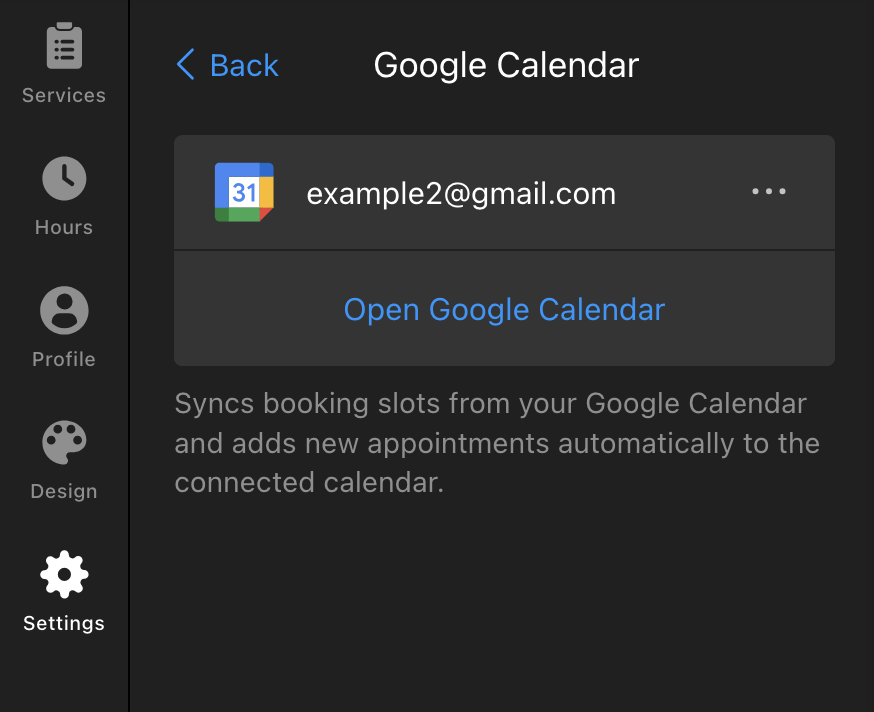Open the Design palette icon

point(64,442)
